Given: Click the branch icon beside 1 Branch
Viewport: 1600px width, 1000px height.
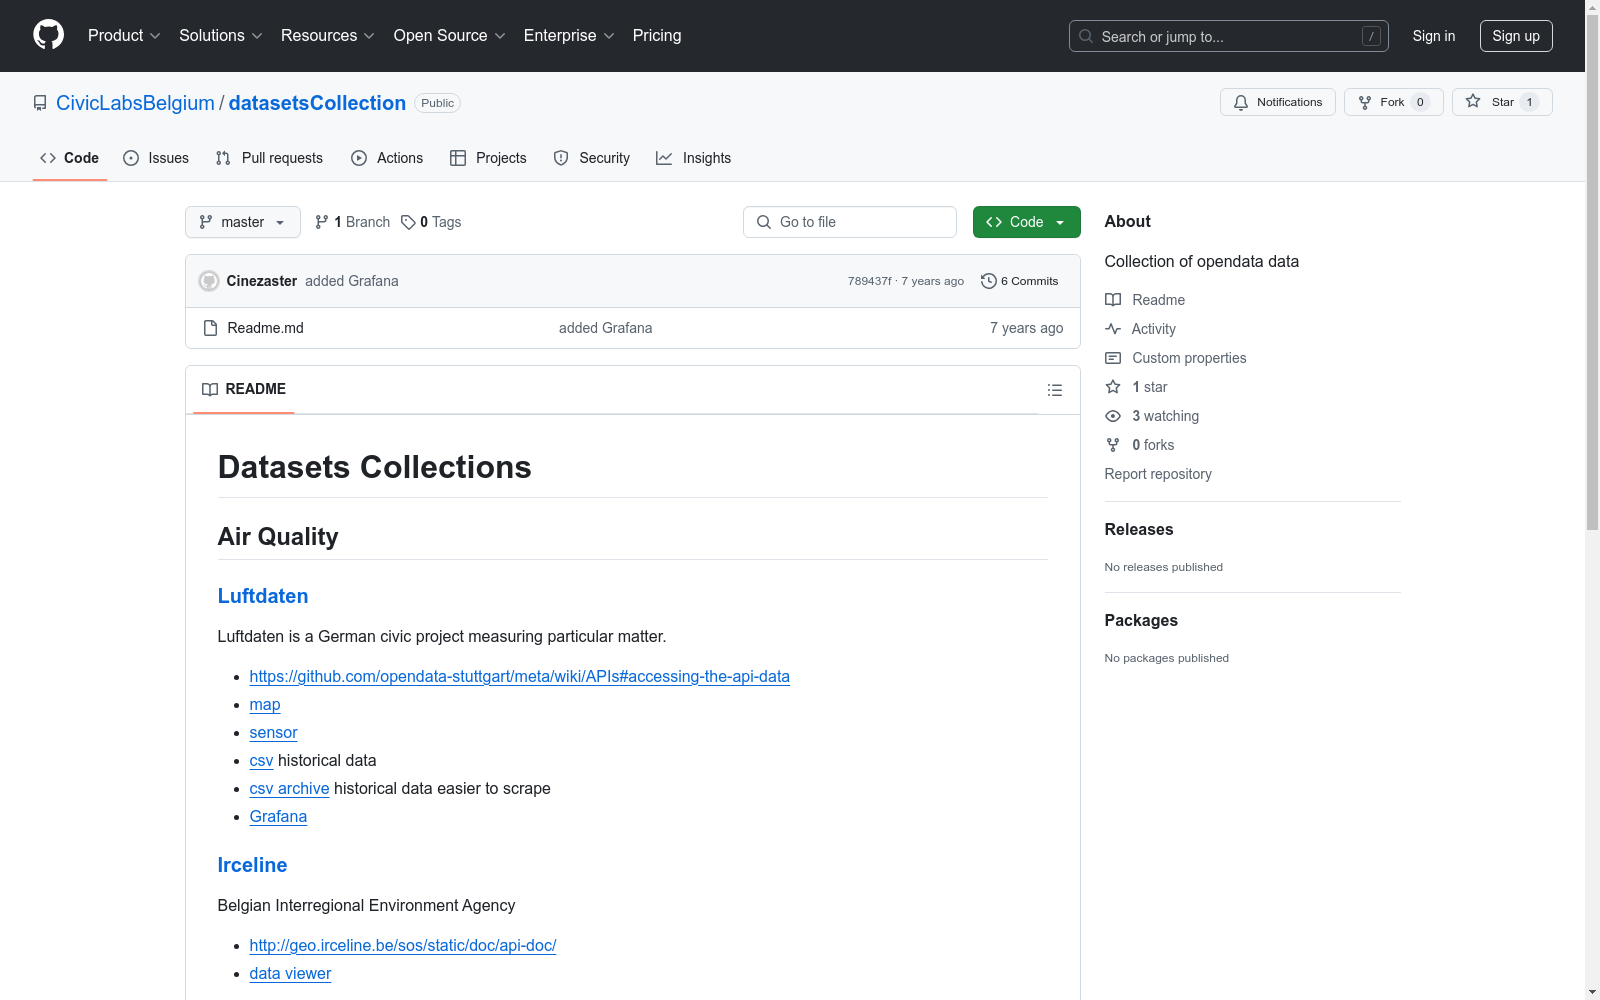Looking at the screenshot, I should point(322,222).
